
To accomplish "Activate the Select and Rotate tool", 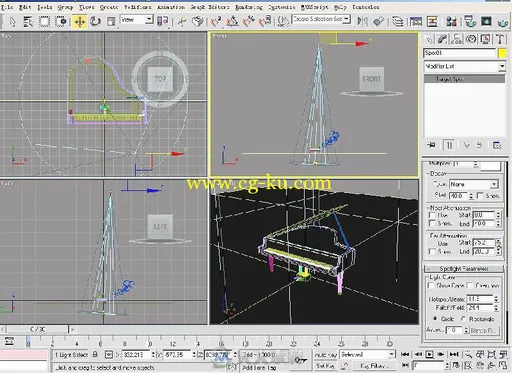I will tap(95, 22).
